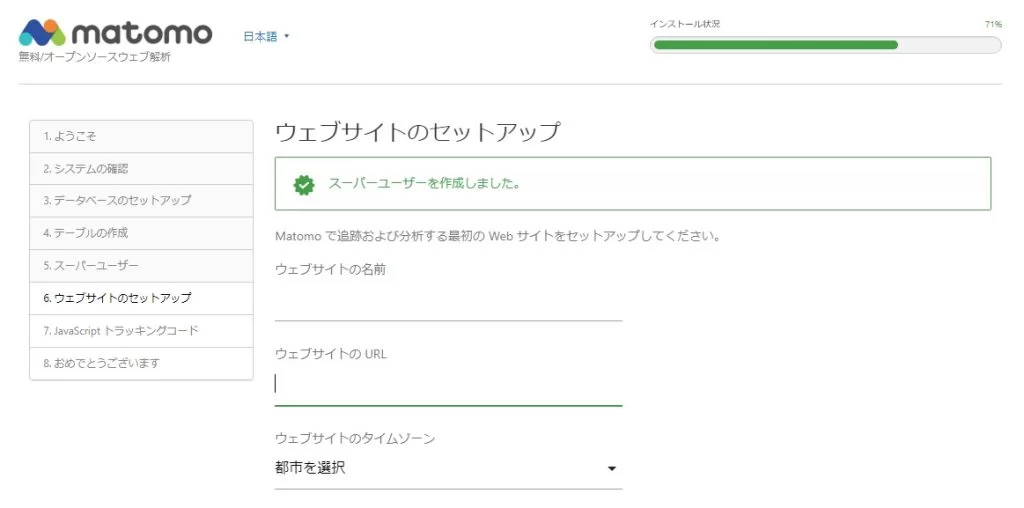Focus the ウェブサイトの URL input field
This screenshot has height=508, width=1024.
click(449, 387)
